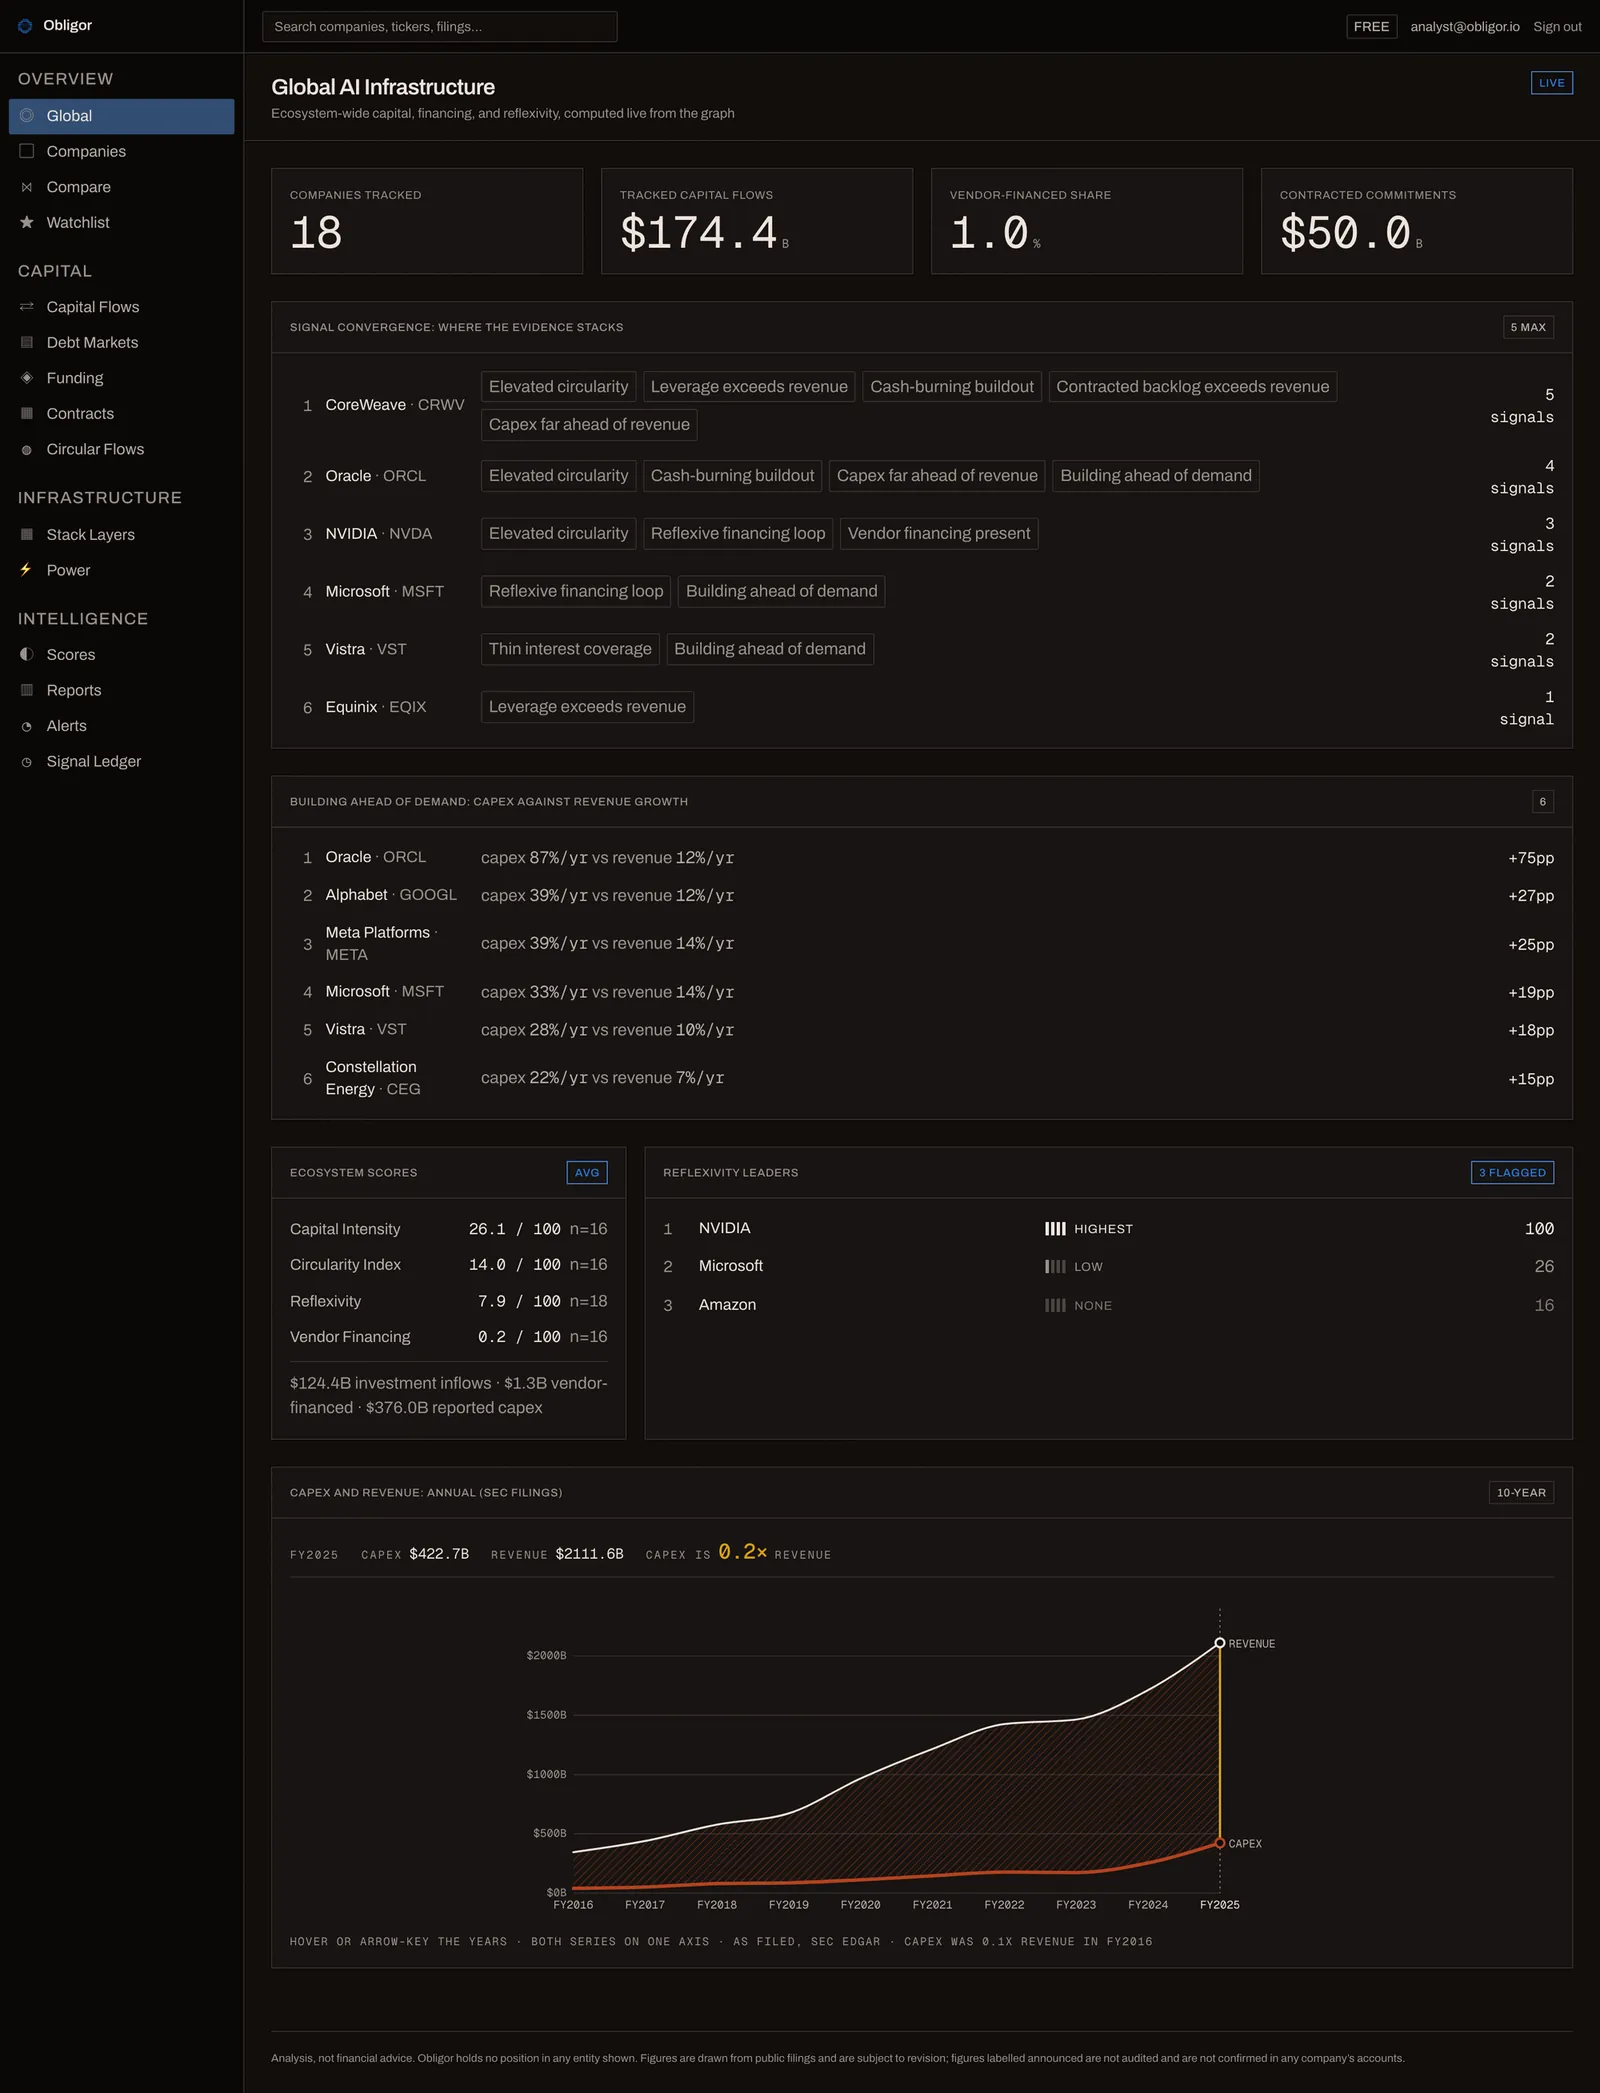The height and width of the screenshot is (2093, 1600).
Task: Click the Funding diamond icon
Action: tap(27, 378)
